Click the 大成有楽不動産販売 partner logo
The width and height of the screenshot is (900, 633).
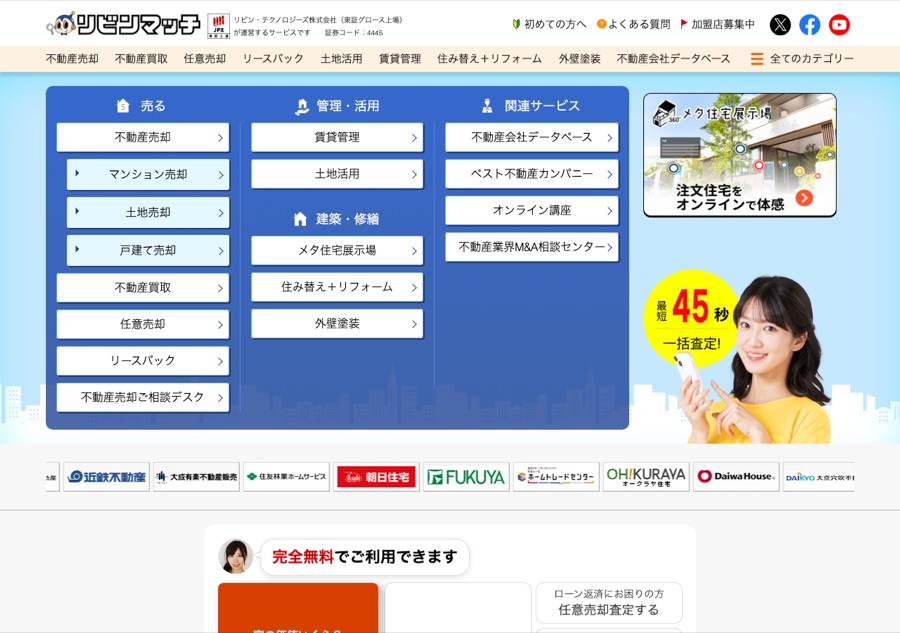196,477
